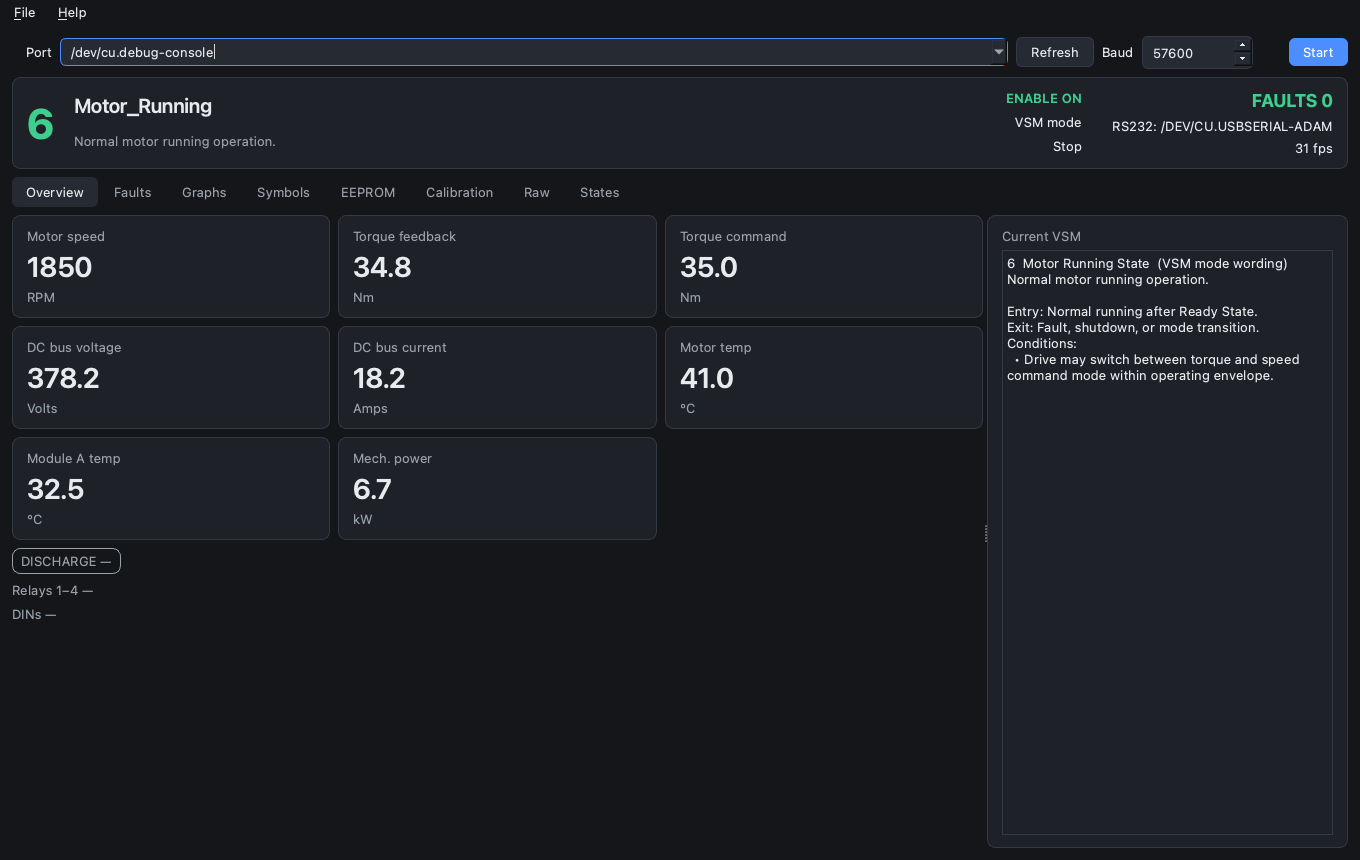1360x860 pixels.
Task: Select the States tab
Action: pos(599,192)
